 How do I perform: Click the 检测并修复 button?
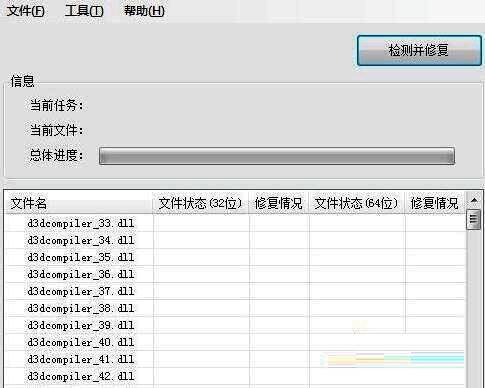point(419,51)
